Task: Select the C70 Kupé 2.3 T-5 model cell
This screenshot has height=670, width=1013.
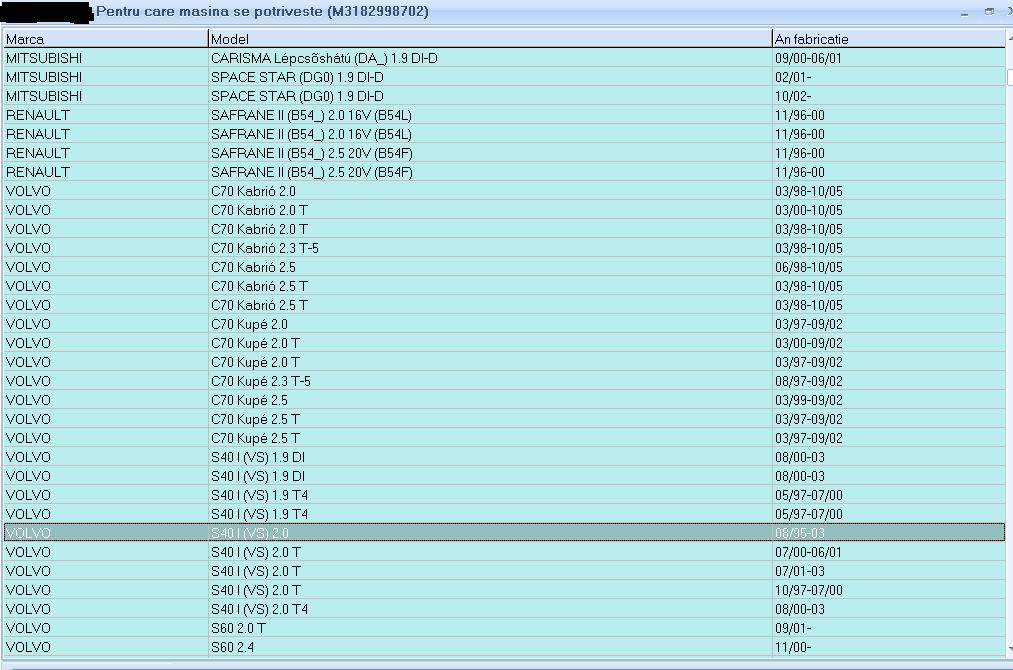Action: point(490,381)
